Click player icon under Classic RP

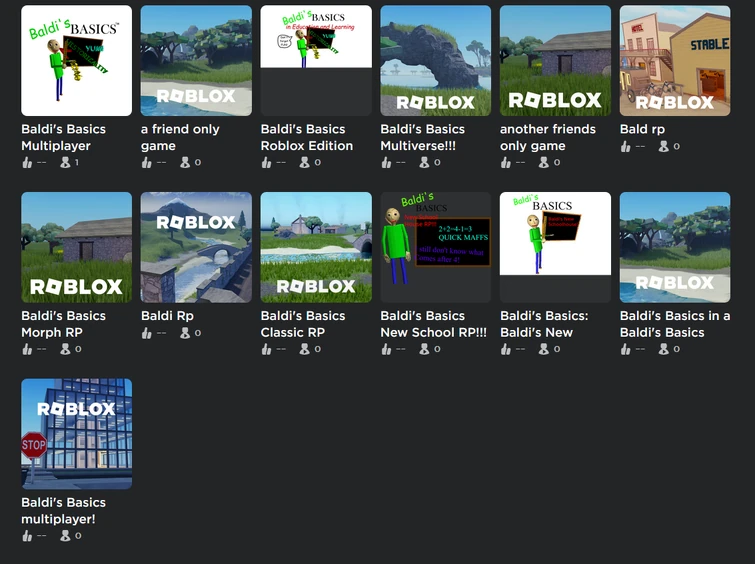(304, 349)
